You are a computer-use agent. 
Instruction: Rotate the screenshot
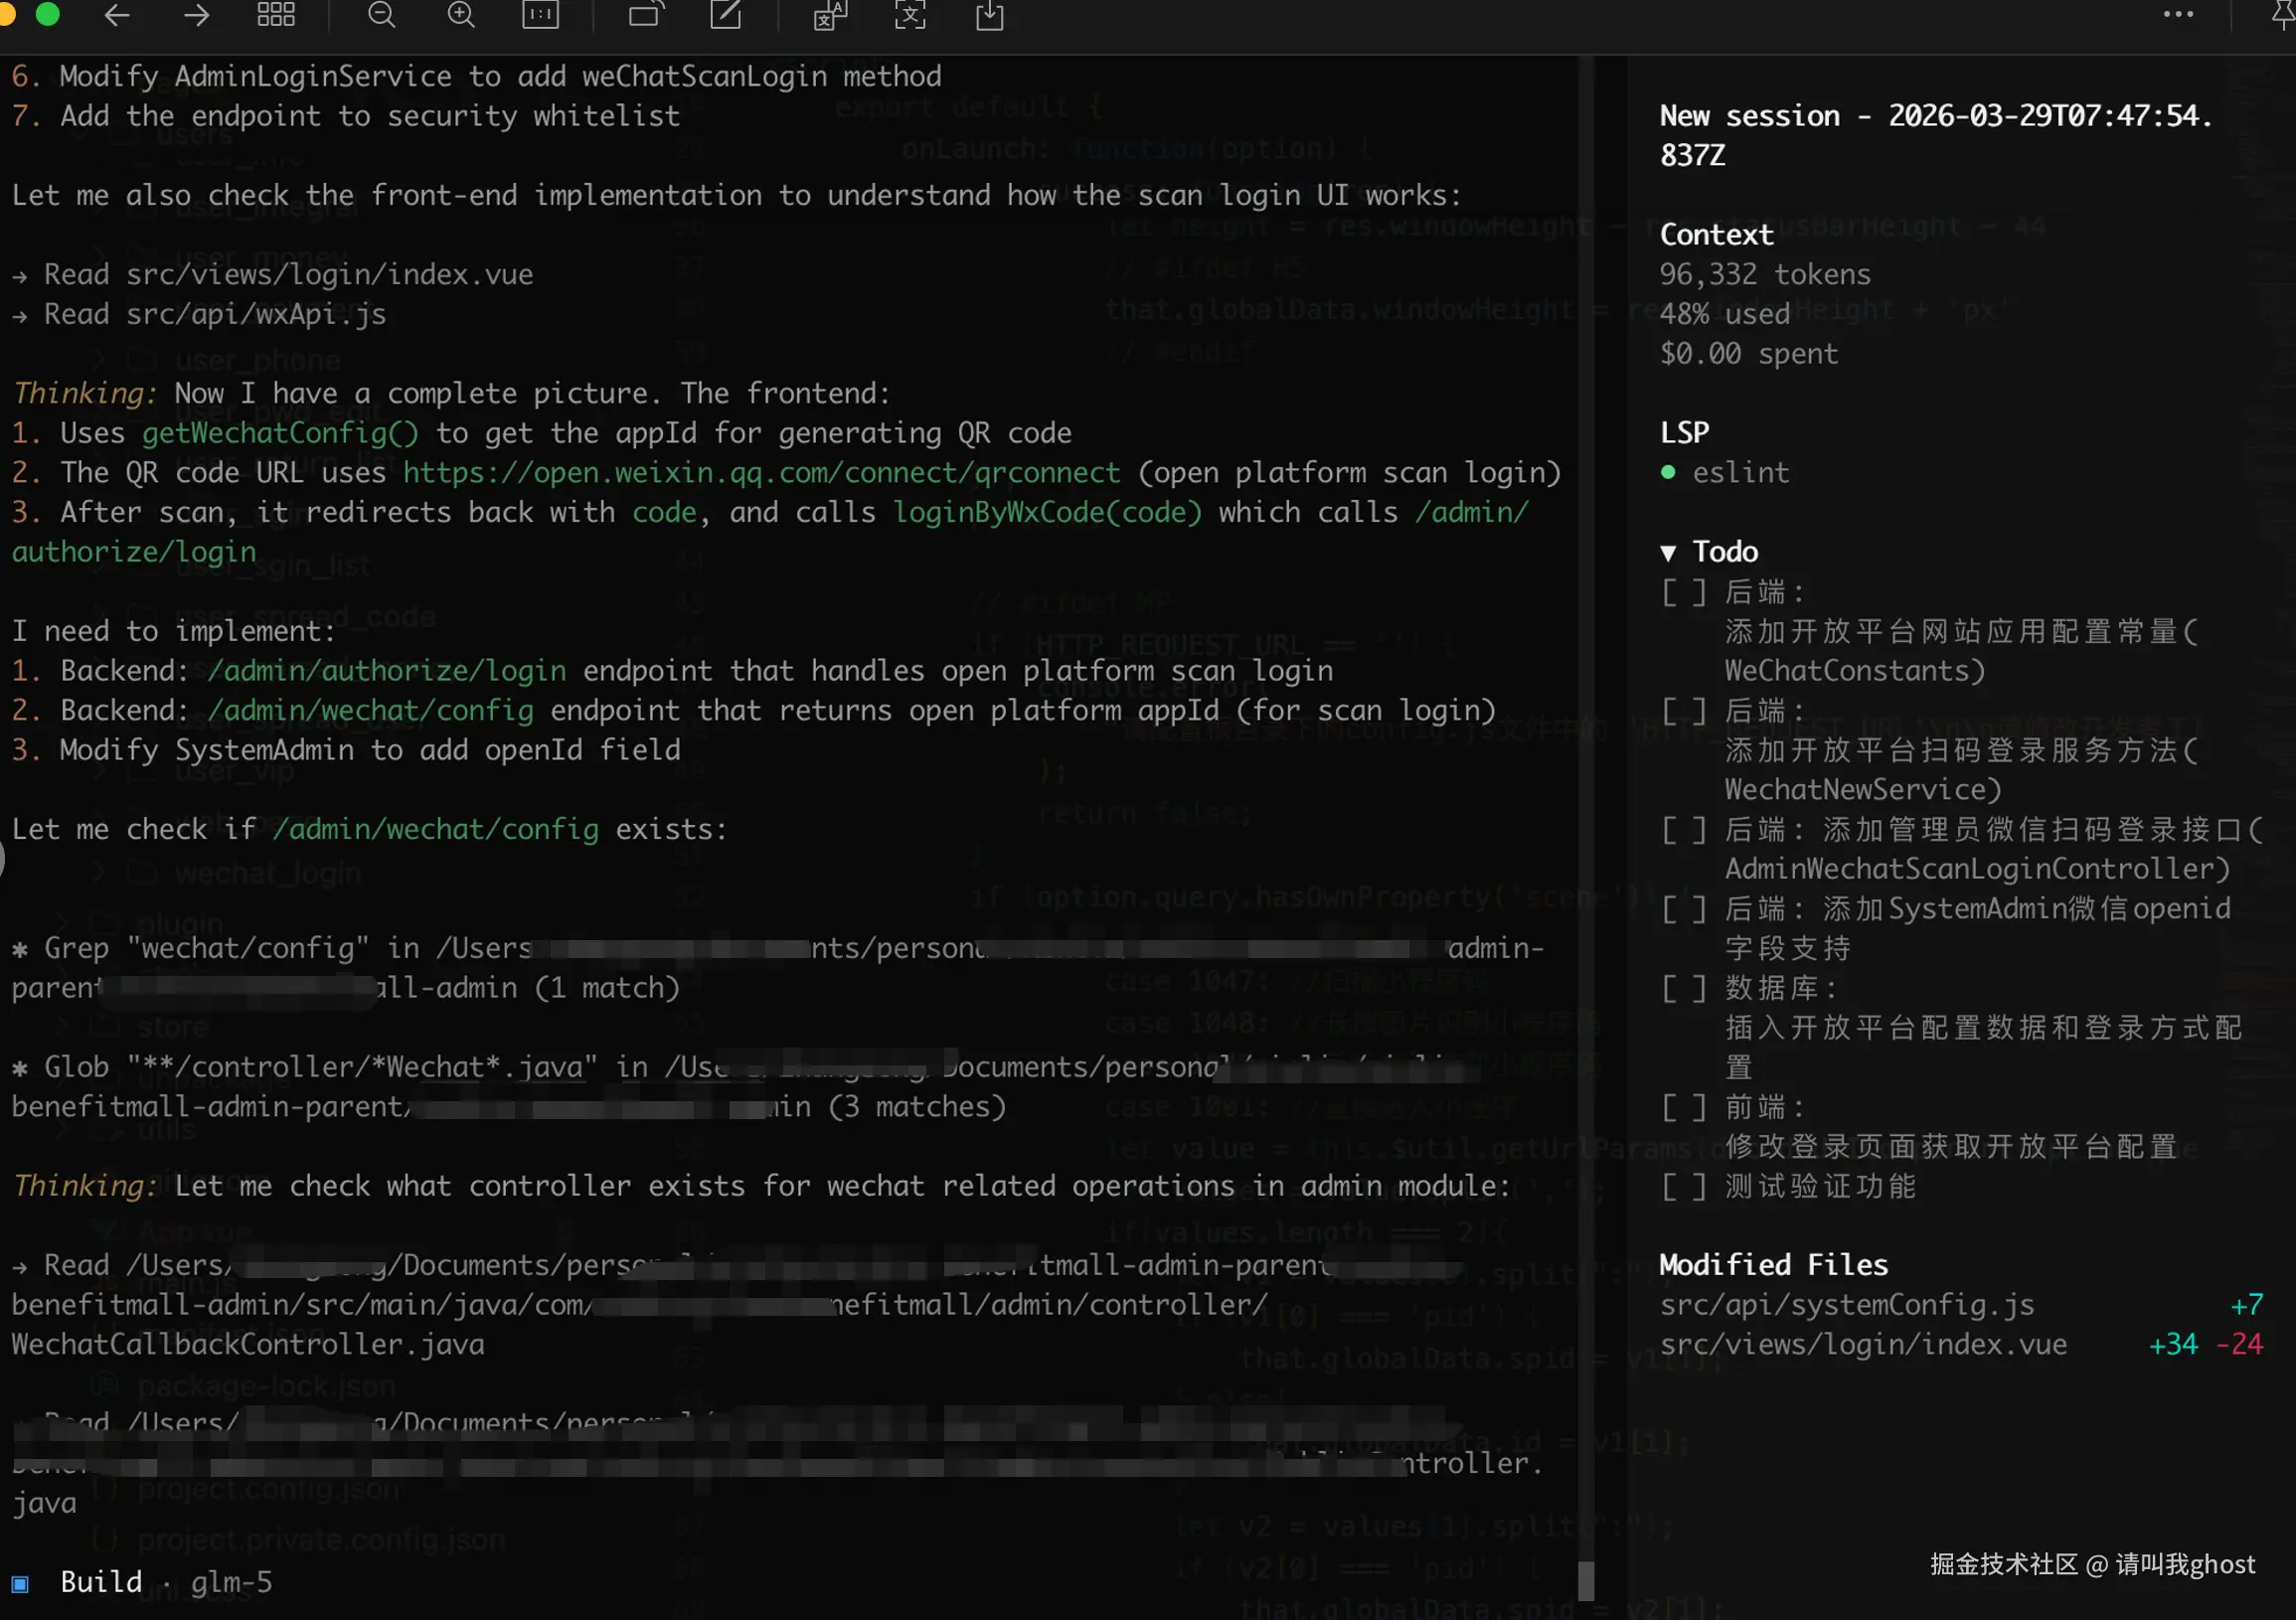tap(645, 16)
